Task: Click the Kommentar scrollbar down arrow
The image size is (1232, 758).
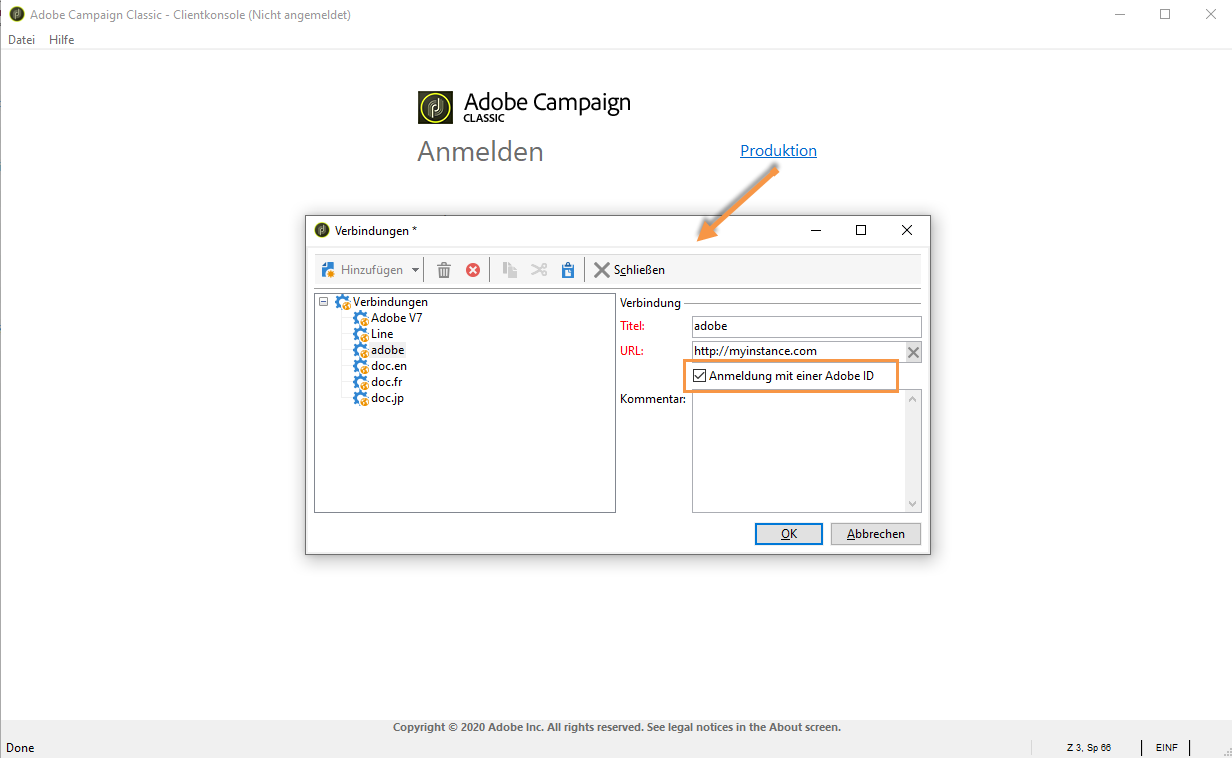Action: pyautogui.click(x=913, y=504)
